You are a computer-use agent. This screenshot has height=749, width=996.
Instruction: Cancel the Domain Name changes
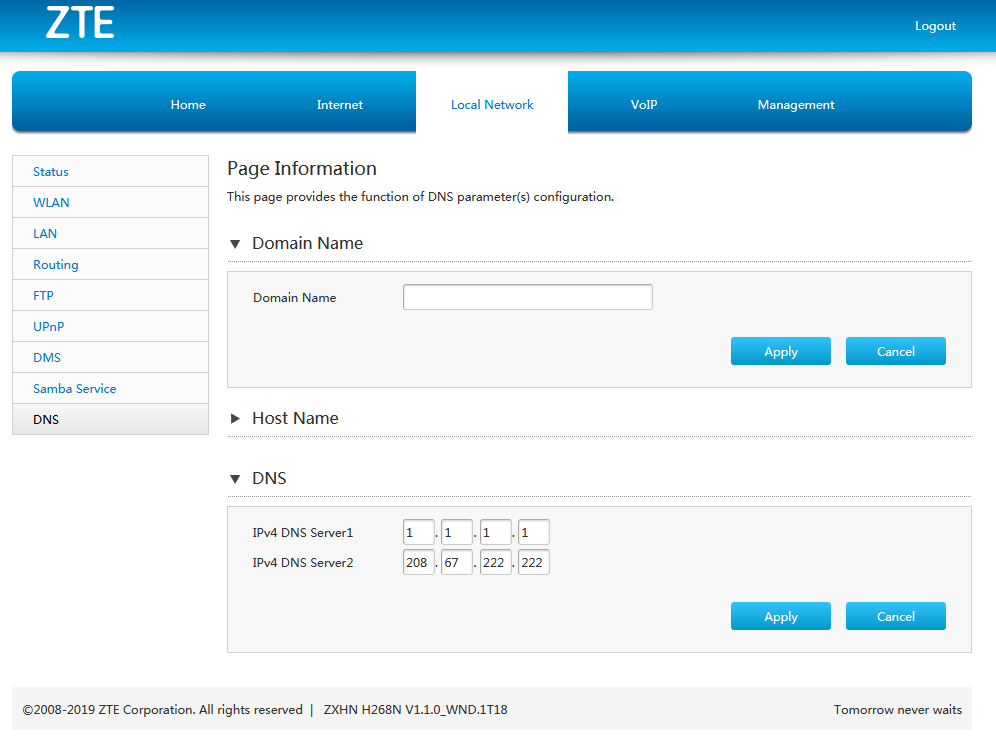click(x=896, y=351)
